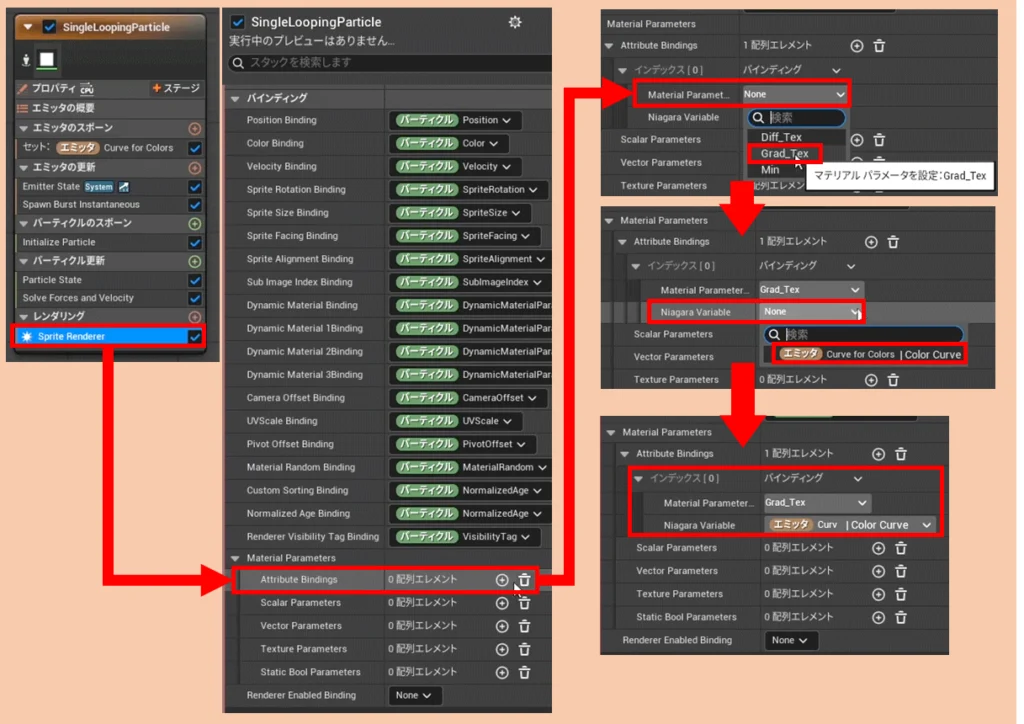Select Diff_Tex from the parameter list

781,137
